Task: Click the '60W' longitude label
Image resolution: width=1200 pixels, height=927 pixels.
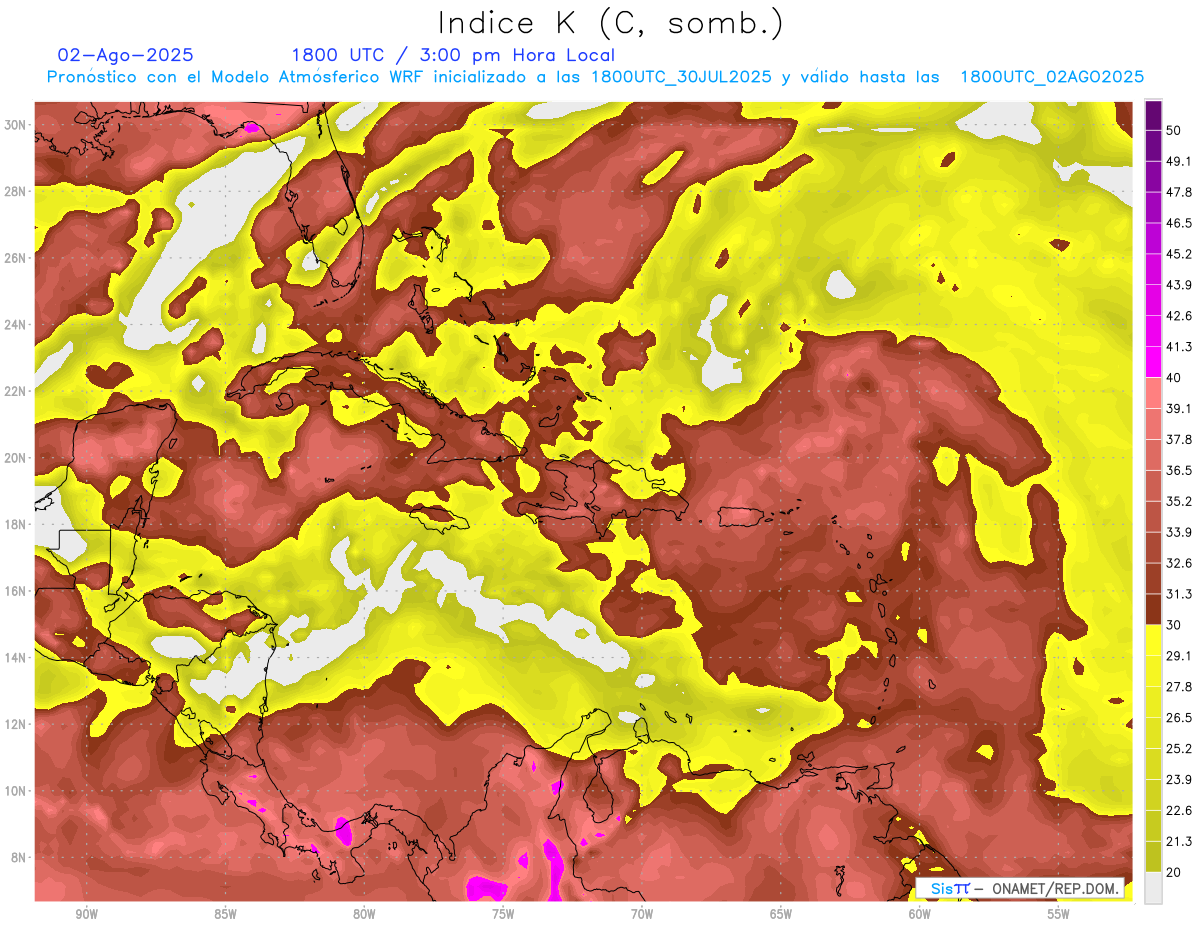Action: (x=920, y=914)
